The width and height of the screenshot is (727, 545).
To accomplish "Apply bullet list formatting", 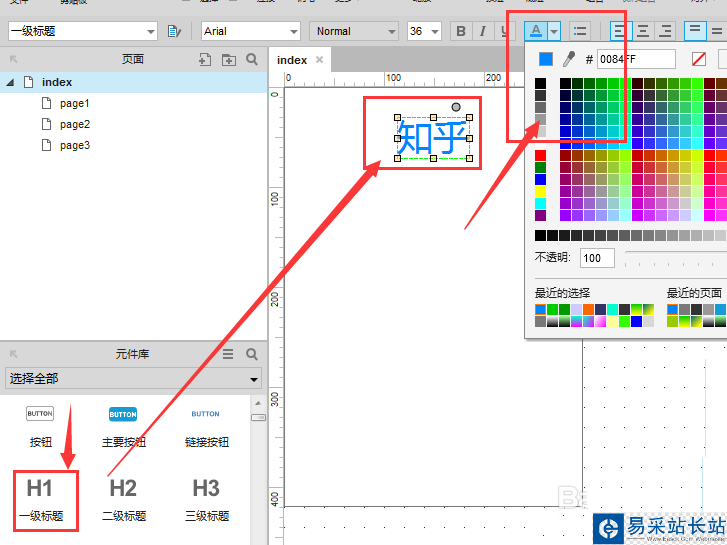I will pos(580,31).
